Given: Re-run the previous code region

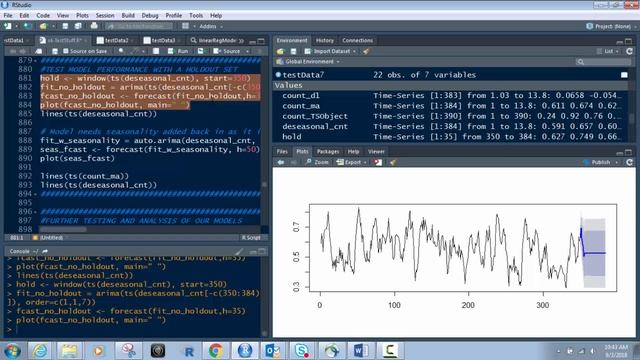Looking at the screenshot, I should coord(200,51).
